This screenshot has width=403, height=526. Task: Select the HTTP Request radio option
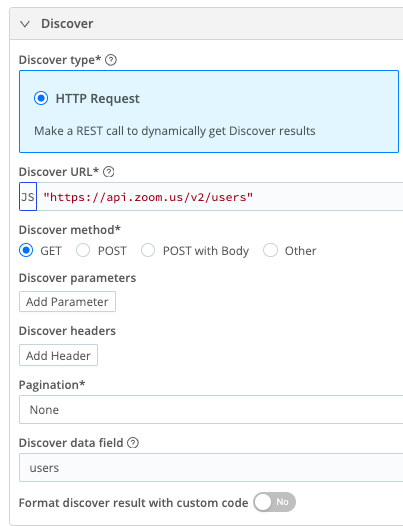[41, 98]
